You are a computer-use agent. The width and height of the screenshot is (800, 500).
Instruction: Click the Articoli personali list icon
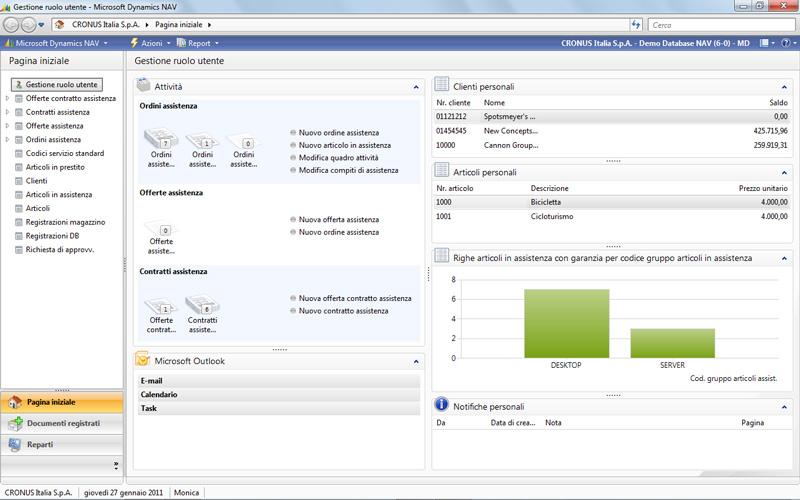pyautogui.click(x=442, y=171)
